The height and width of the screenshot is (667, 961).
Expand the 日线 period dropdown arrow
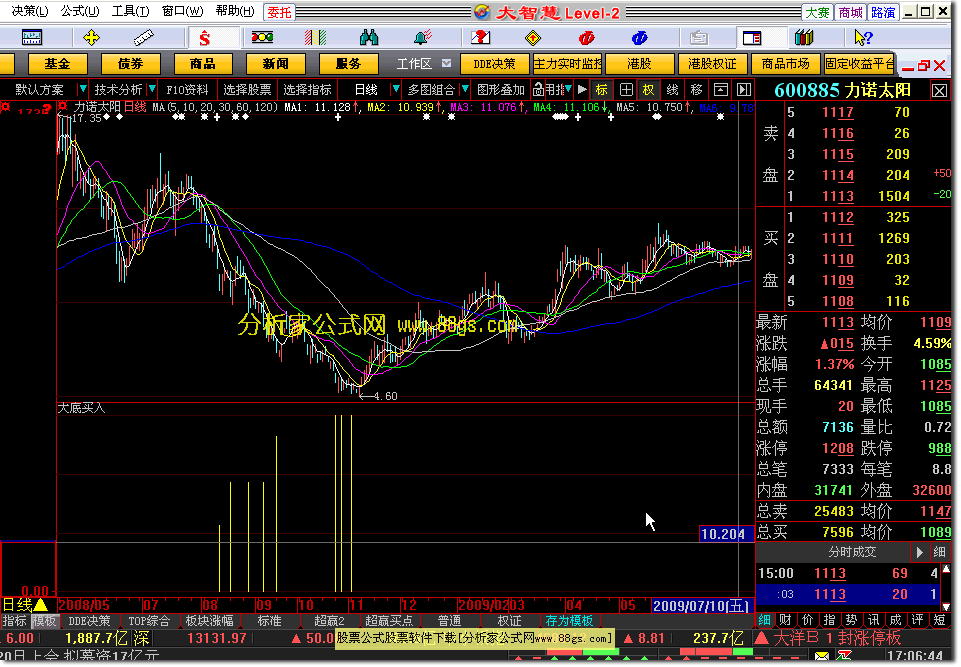click(396, 90)
